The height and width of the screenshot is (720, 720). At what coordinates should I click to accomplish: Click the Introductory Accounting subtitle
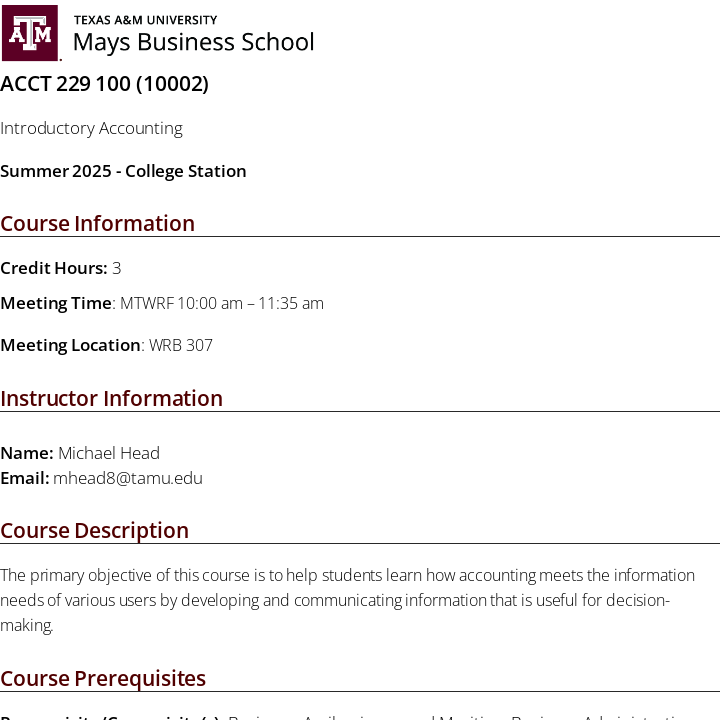pos(91,128)
